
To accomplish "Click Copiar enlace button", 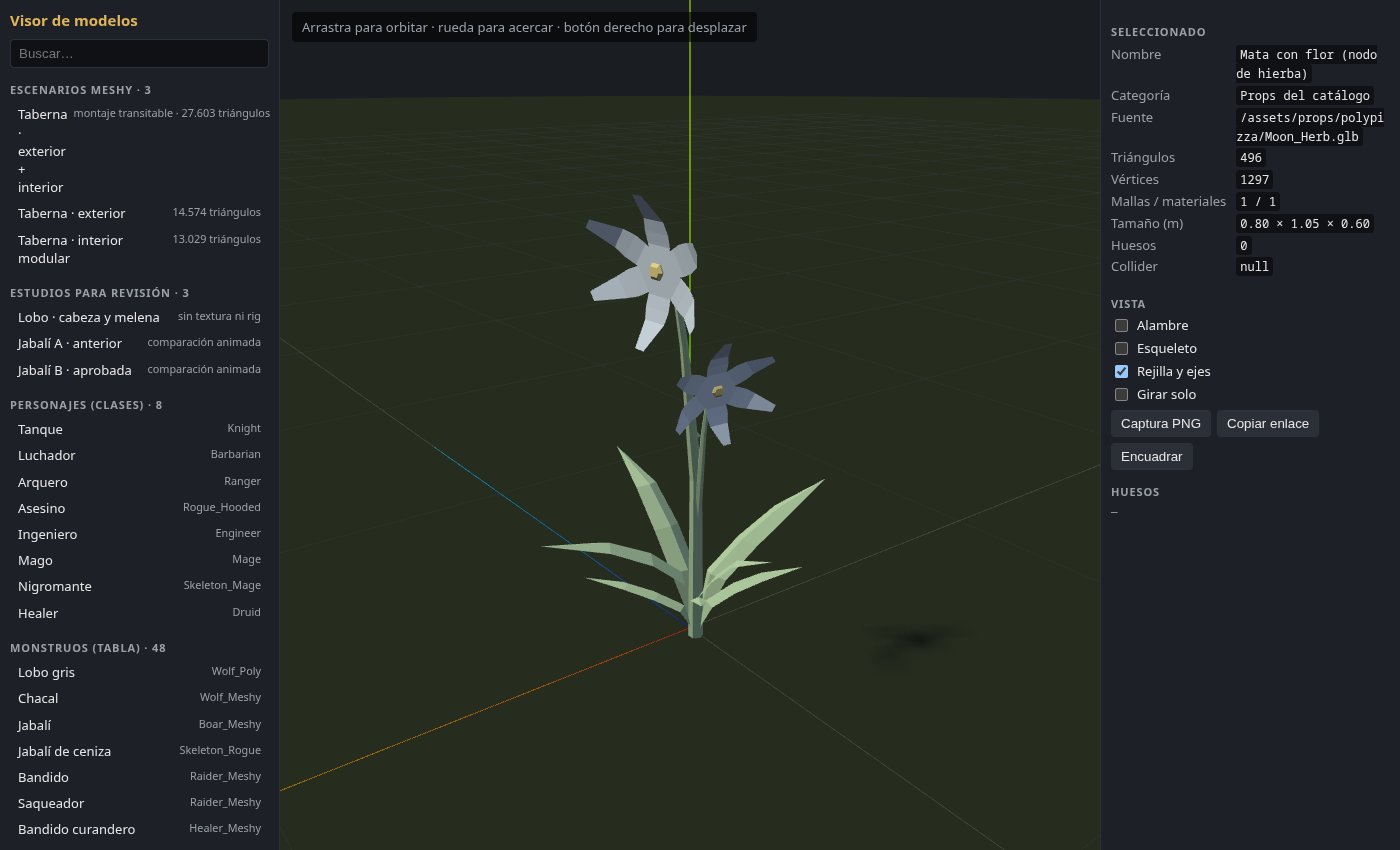I will [x=1268, y=423].
